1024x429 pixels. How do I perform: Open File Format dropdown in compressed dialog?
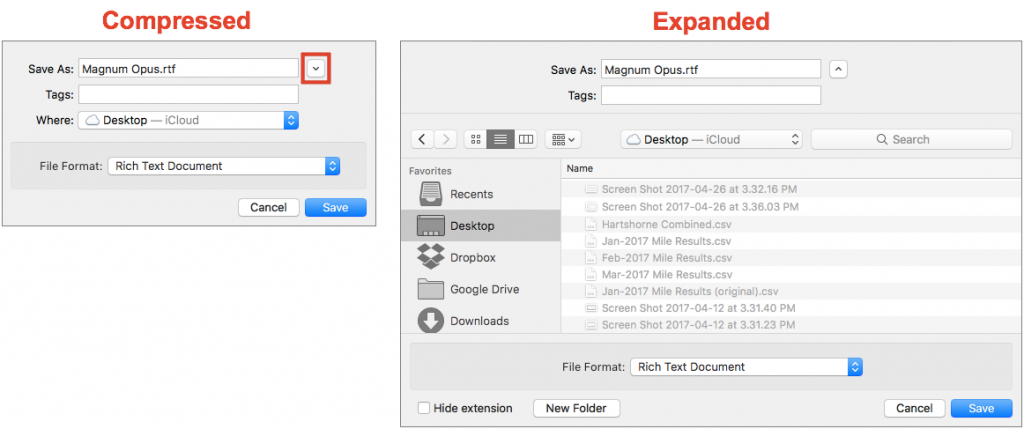tap(224, 166)
